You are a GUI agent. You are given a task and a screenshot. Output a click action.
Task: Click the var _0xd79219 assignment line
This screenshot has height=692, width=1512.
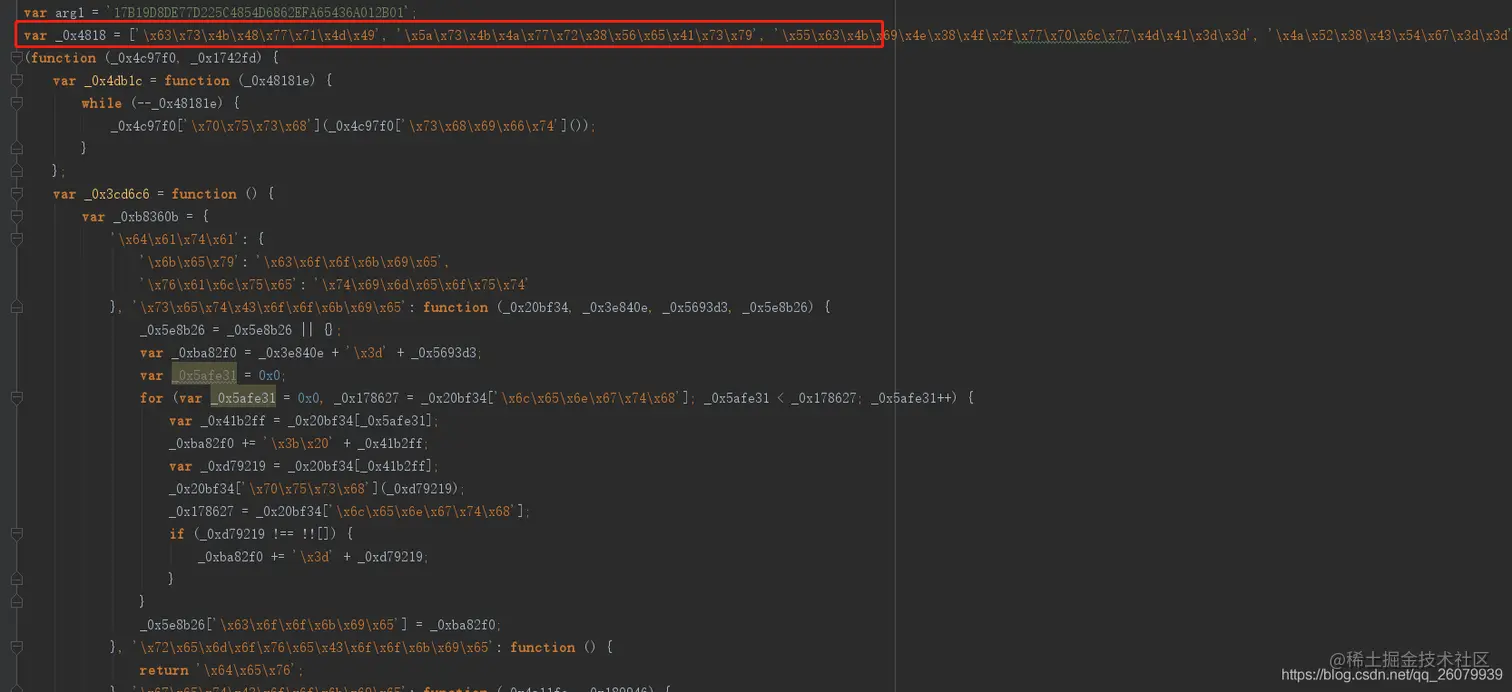click(x=304, y=466)
